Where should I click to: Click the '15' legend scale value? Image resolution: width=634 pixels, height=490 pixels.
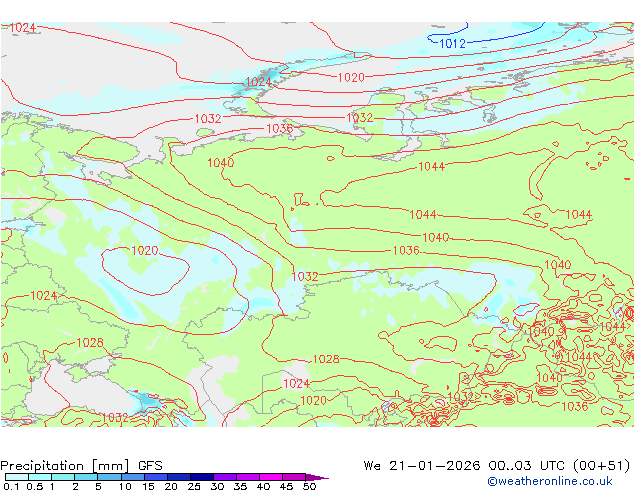click(148, 486)
